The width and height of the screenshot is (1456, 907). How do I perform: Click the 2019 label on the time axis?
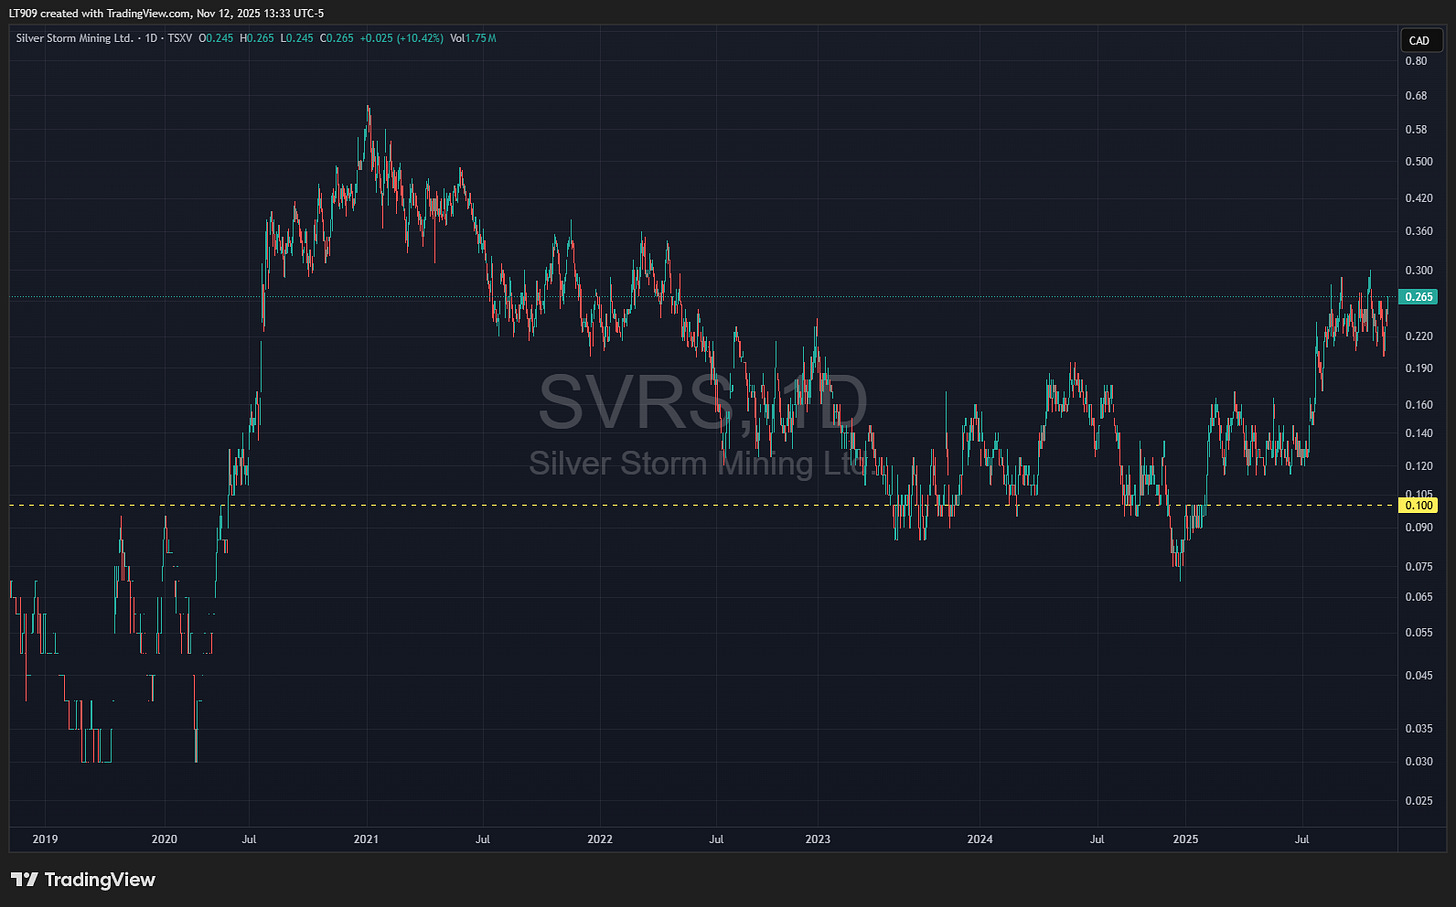click(x=45, y=839)
